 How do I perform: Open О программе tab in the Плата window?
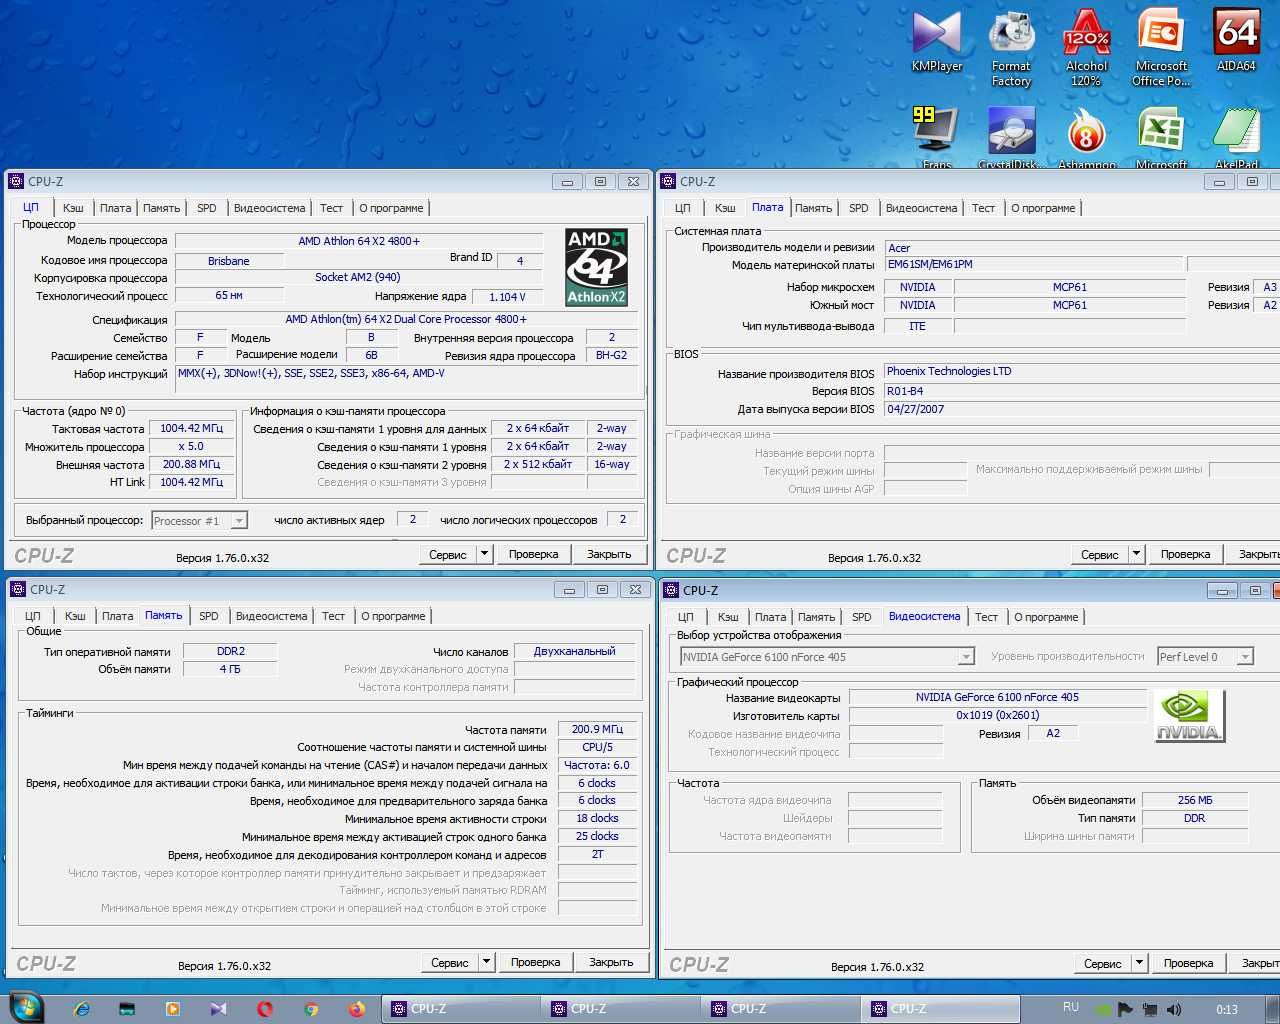[x=1043, y=208]
